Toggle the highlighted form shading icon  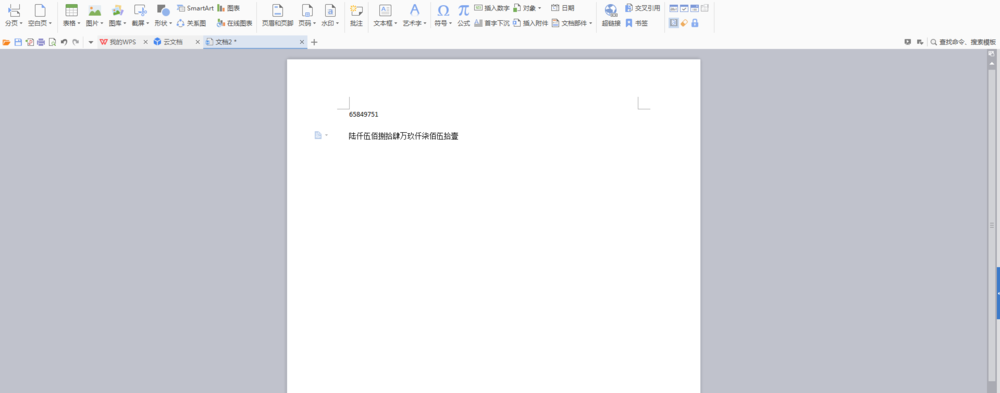673,23
